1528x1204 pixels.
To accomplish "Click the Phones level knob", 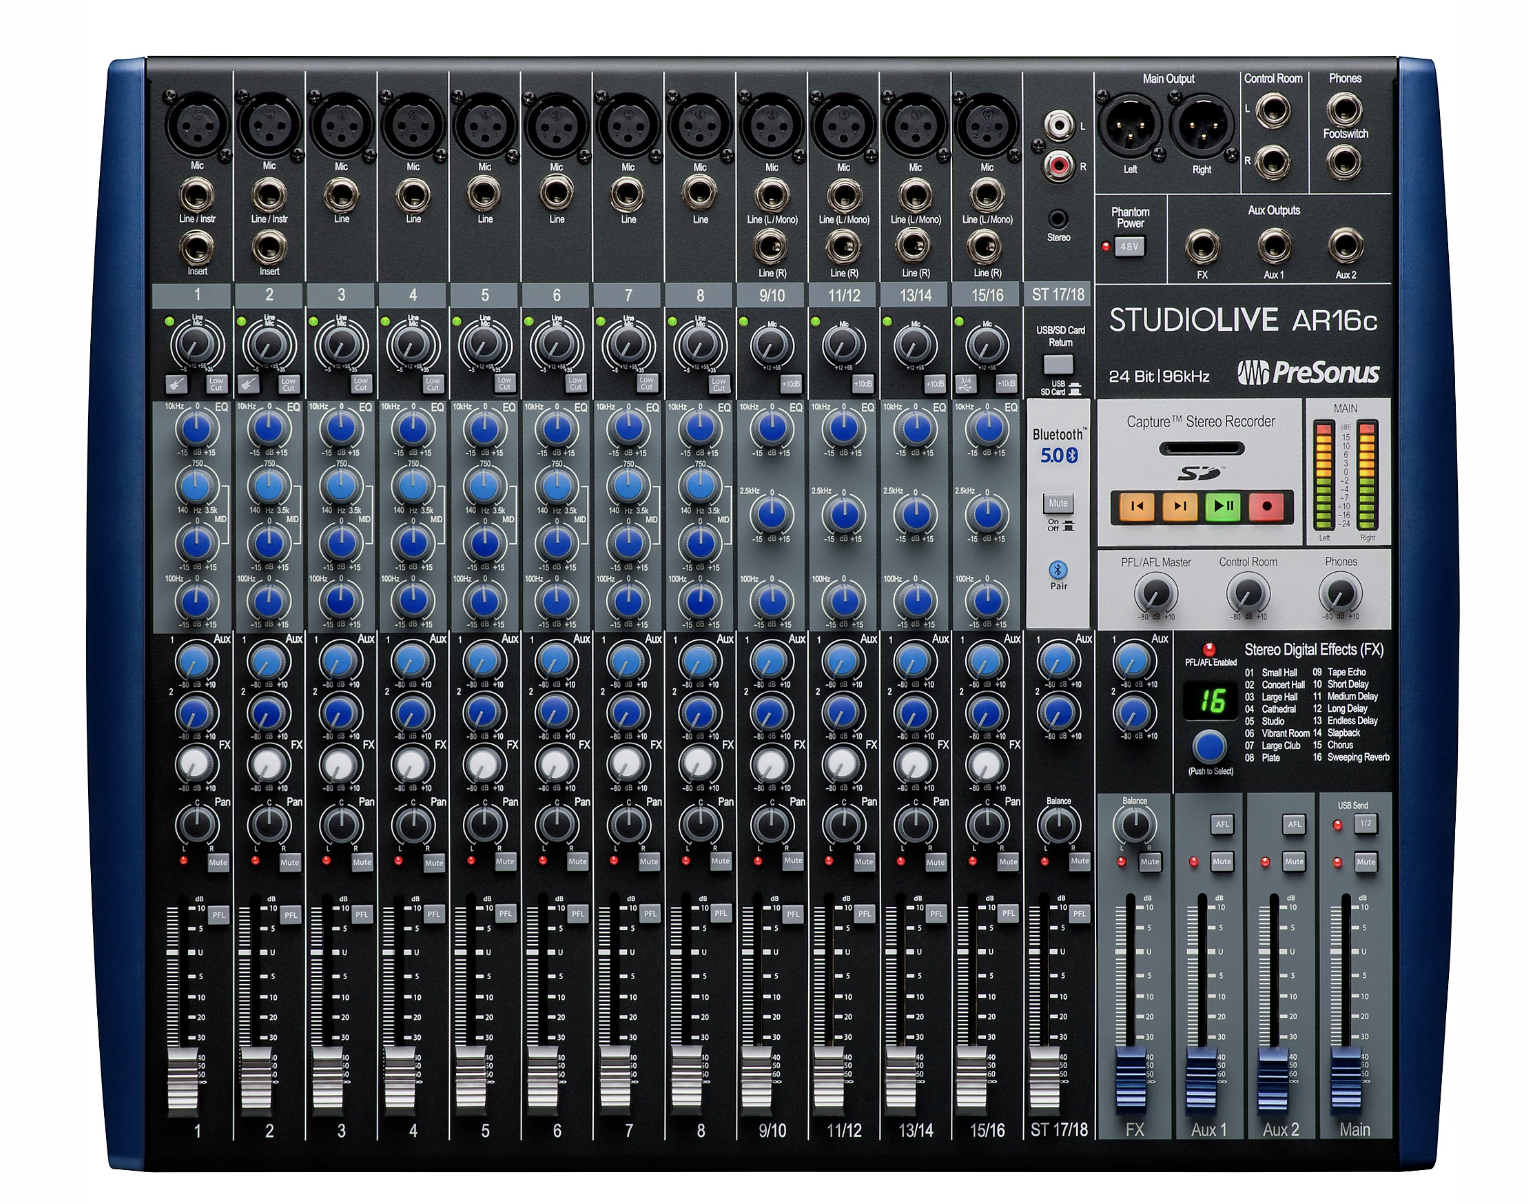I will coord(1340,594).
